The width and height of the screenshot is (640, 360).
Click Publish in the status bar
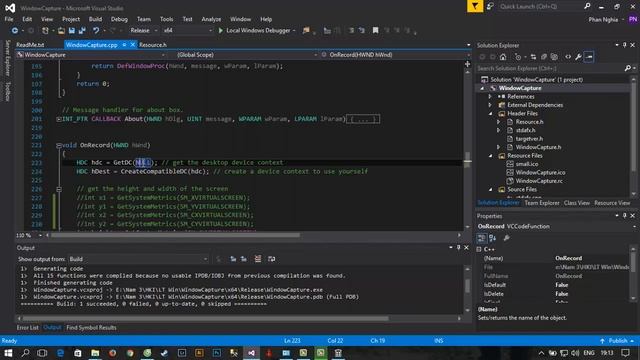[618, 341]
